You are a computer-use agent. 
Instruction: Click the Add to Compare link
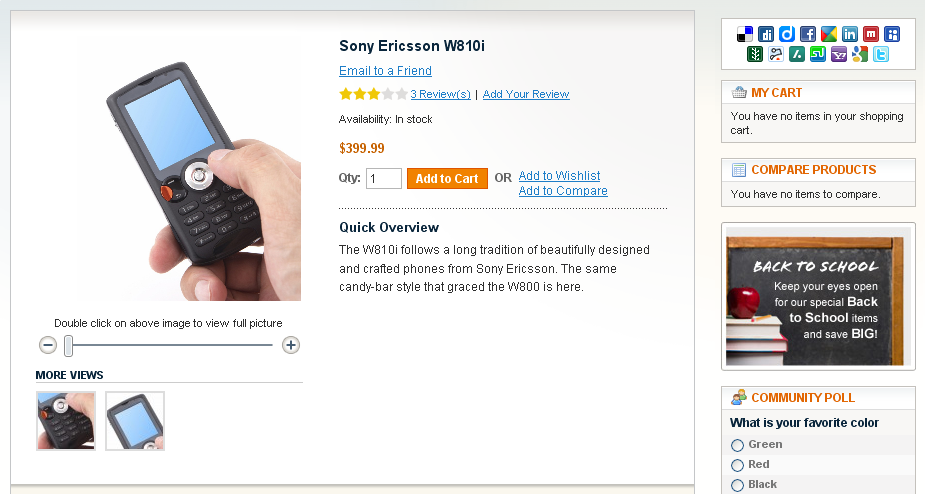click(563, 191)
